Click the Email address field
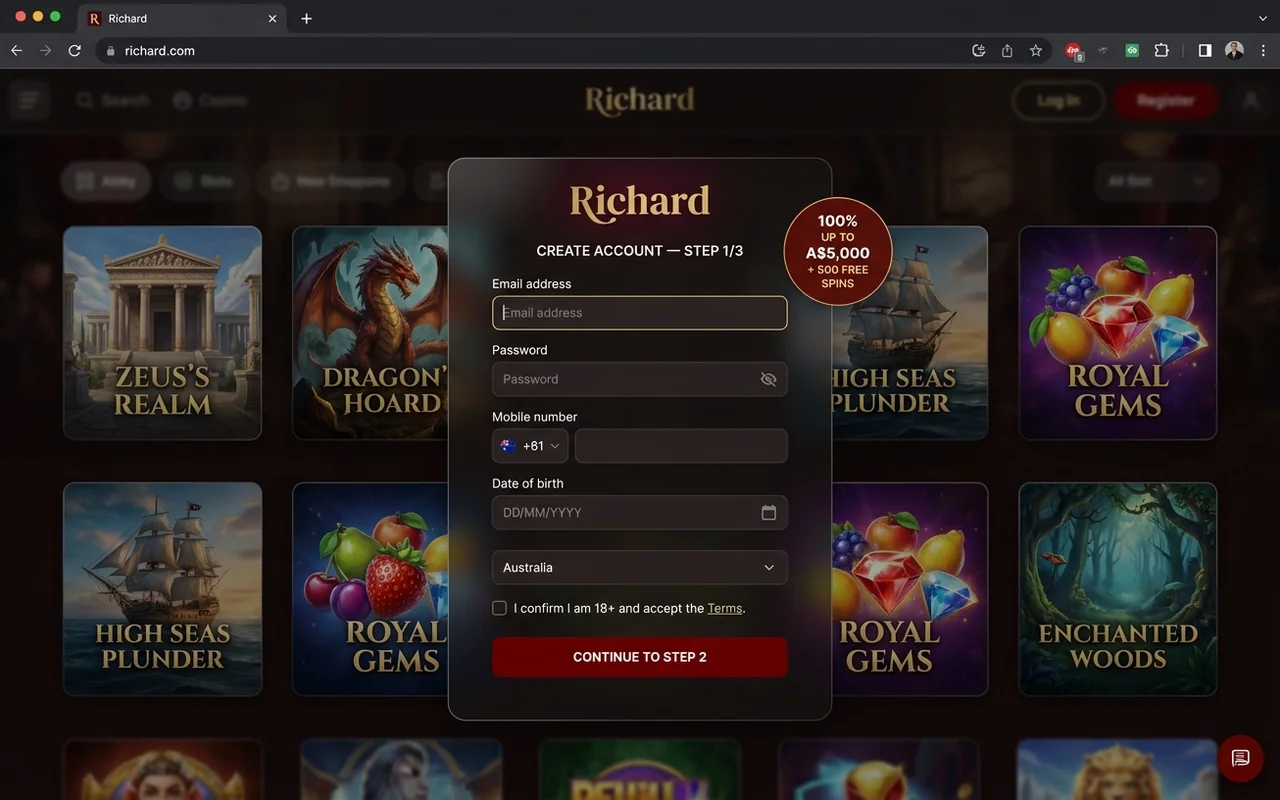Viewport: 1280px width, 800px height. click(x=640, y=313)
